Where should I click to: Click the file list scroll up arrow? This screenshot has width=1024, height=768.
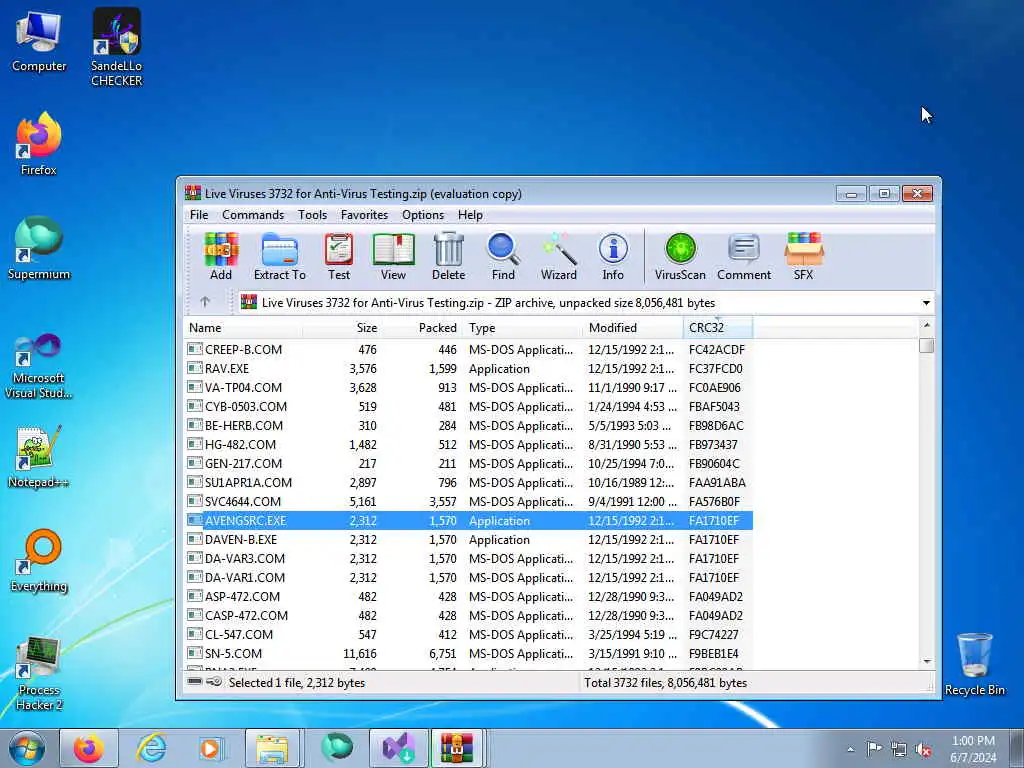926,325
